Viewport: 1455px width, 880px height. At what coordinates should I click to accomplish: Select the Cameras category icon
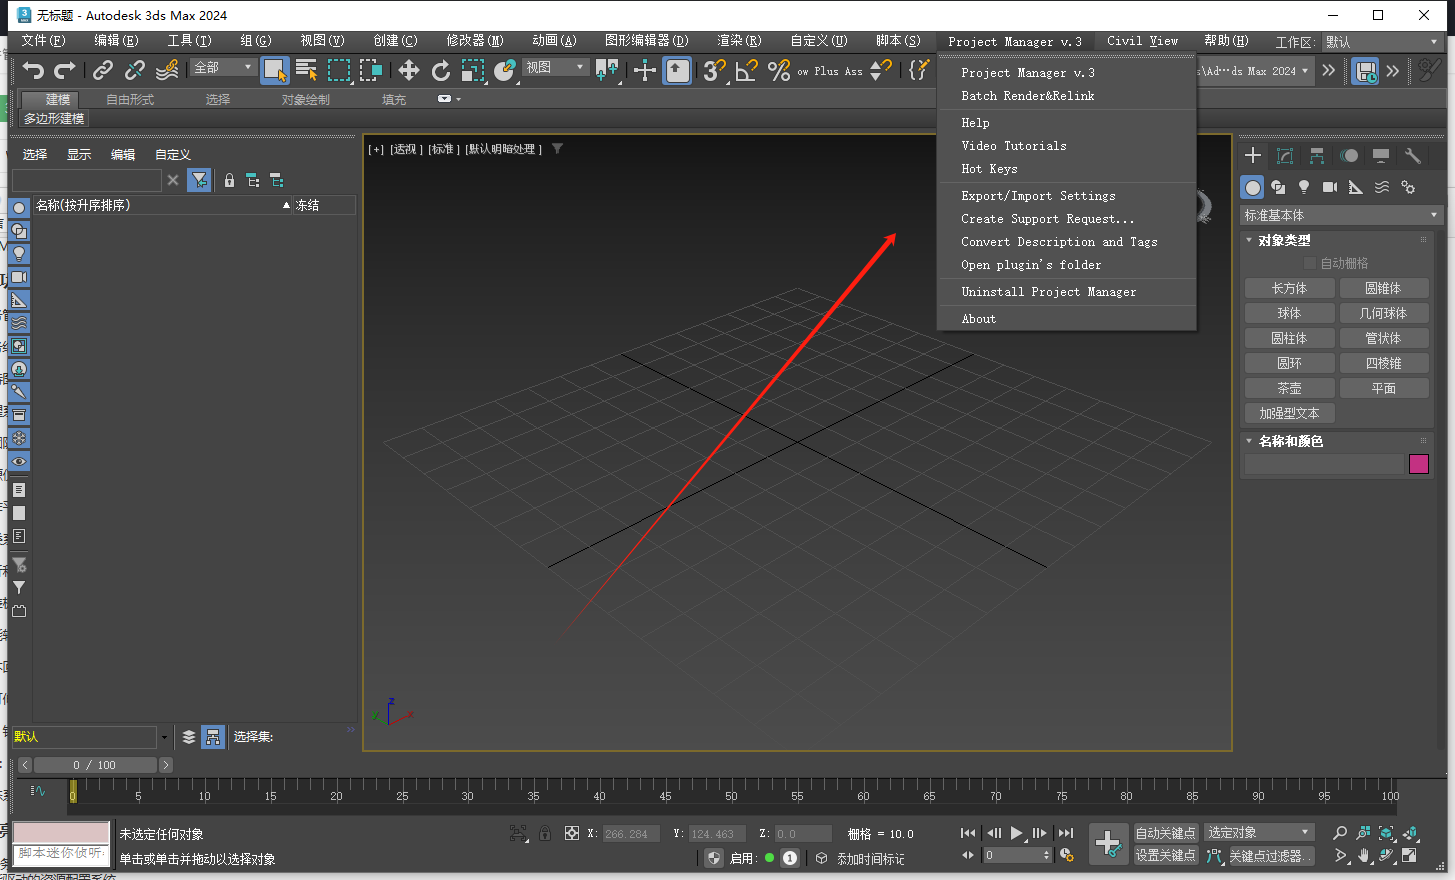click(x=1330, y=187)
